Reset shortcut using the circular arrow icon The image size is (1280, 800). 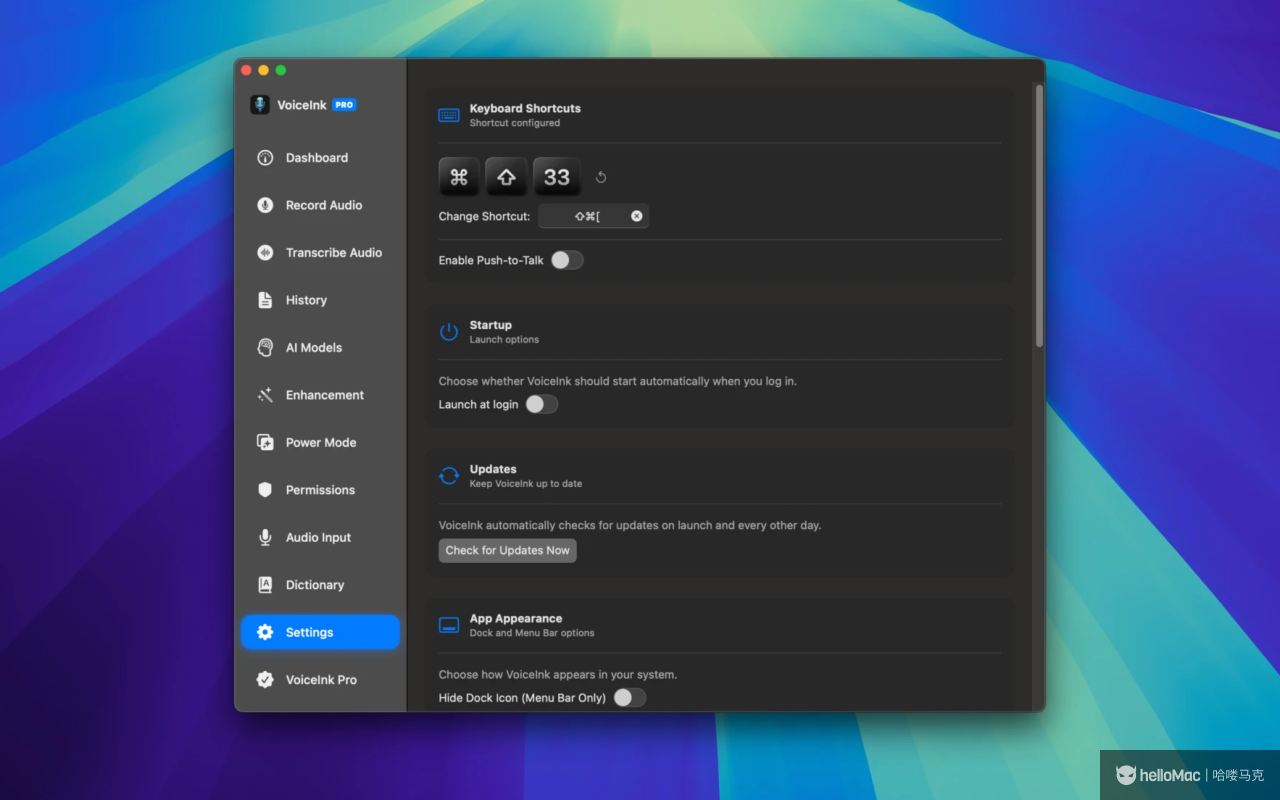(601, 178)
